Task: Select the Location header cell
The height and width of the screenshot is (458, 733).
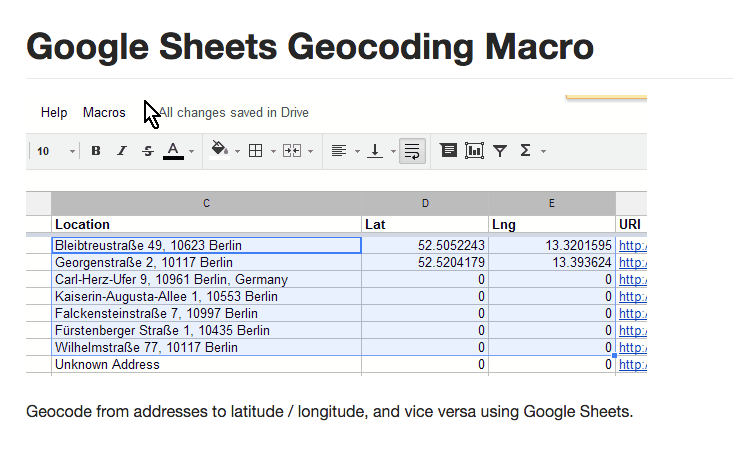Action: point(206,225)
